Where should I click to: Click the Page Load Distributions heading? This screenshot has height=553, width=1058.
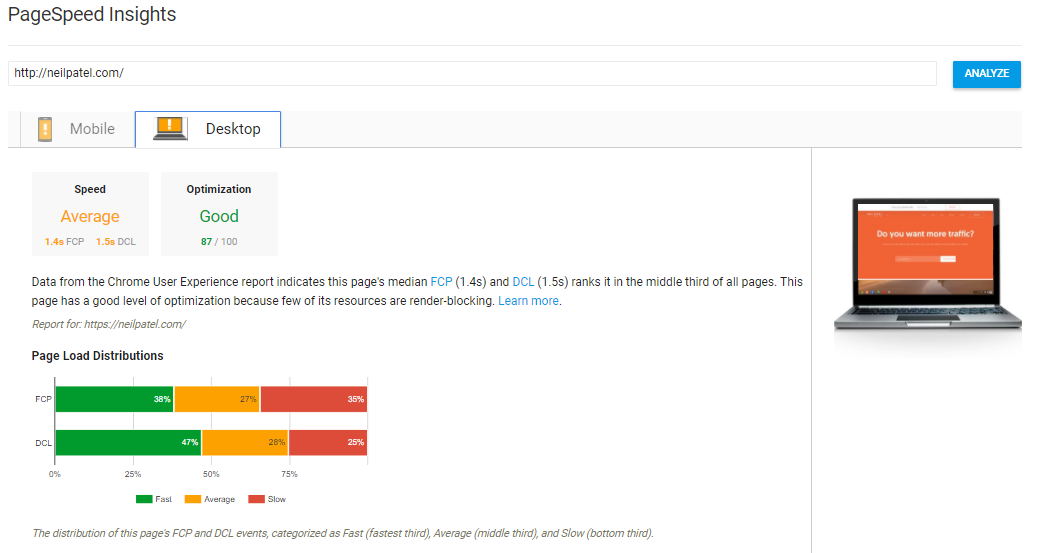(97, 355)
